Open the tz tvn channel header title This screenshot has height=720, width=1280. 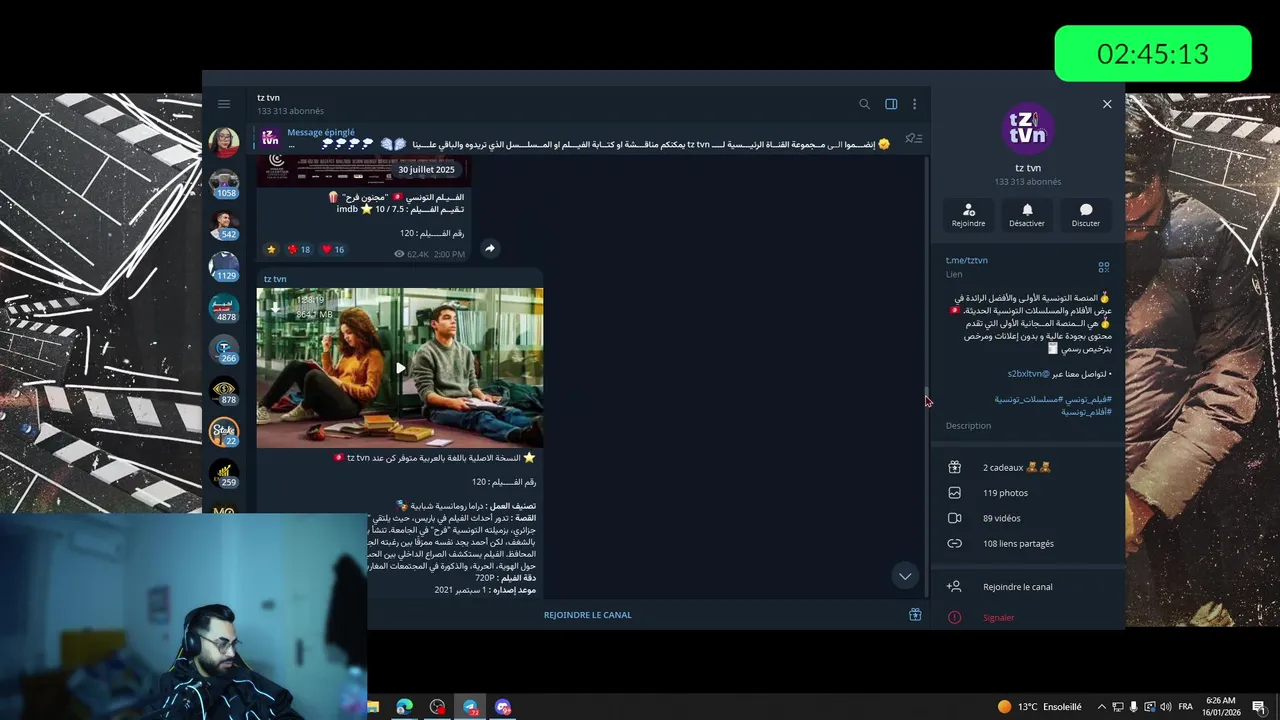click(x=268, y=98)
